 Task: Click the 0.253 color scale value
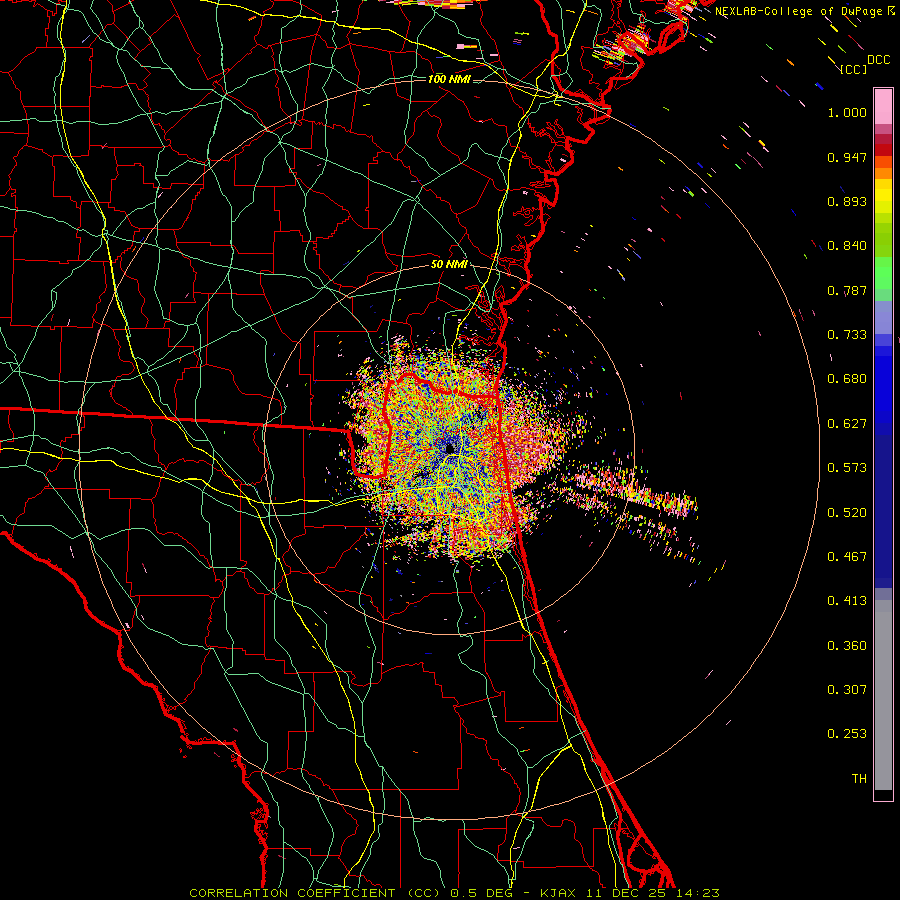pos(847,734)
